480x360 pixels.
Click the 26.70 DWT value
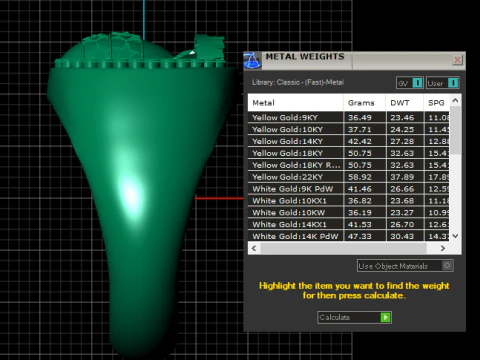[402, 224]
